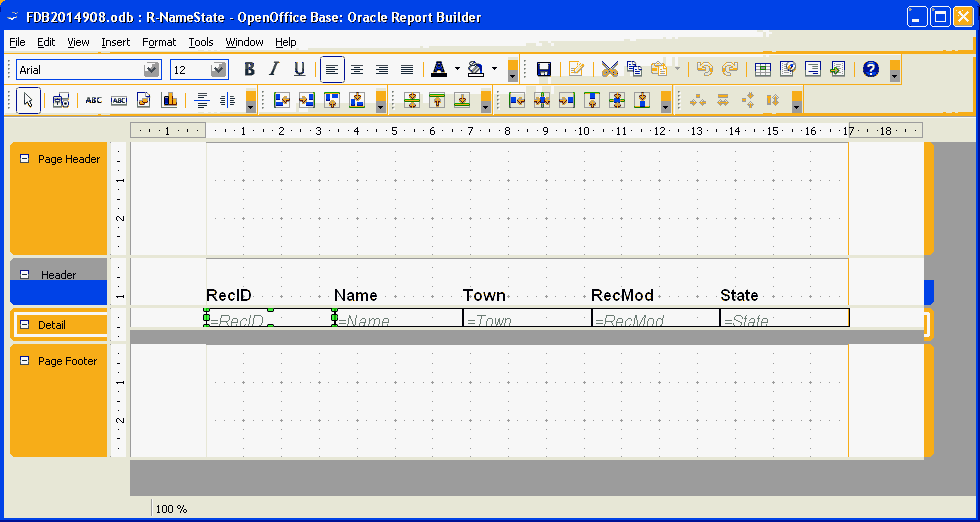The height and width of the screenshot is (522, 980).
Task: Align bottom on section icon
Action: [357, 100]
